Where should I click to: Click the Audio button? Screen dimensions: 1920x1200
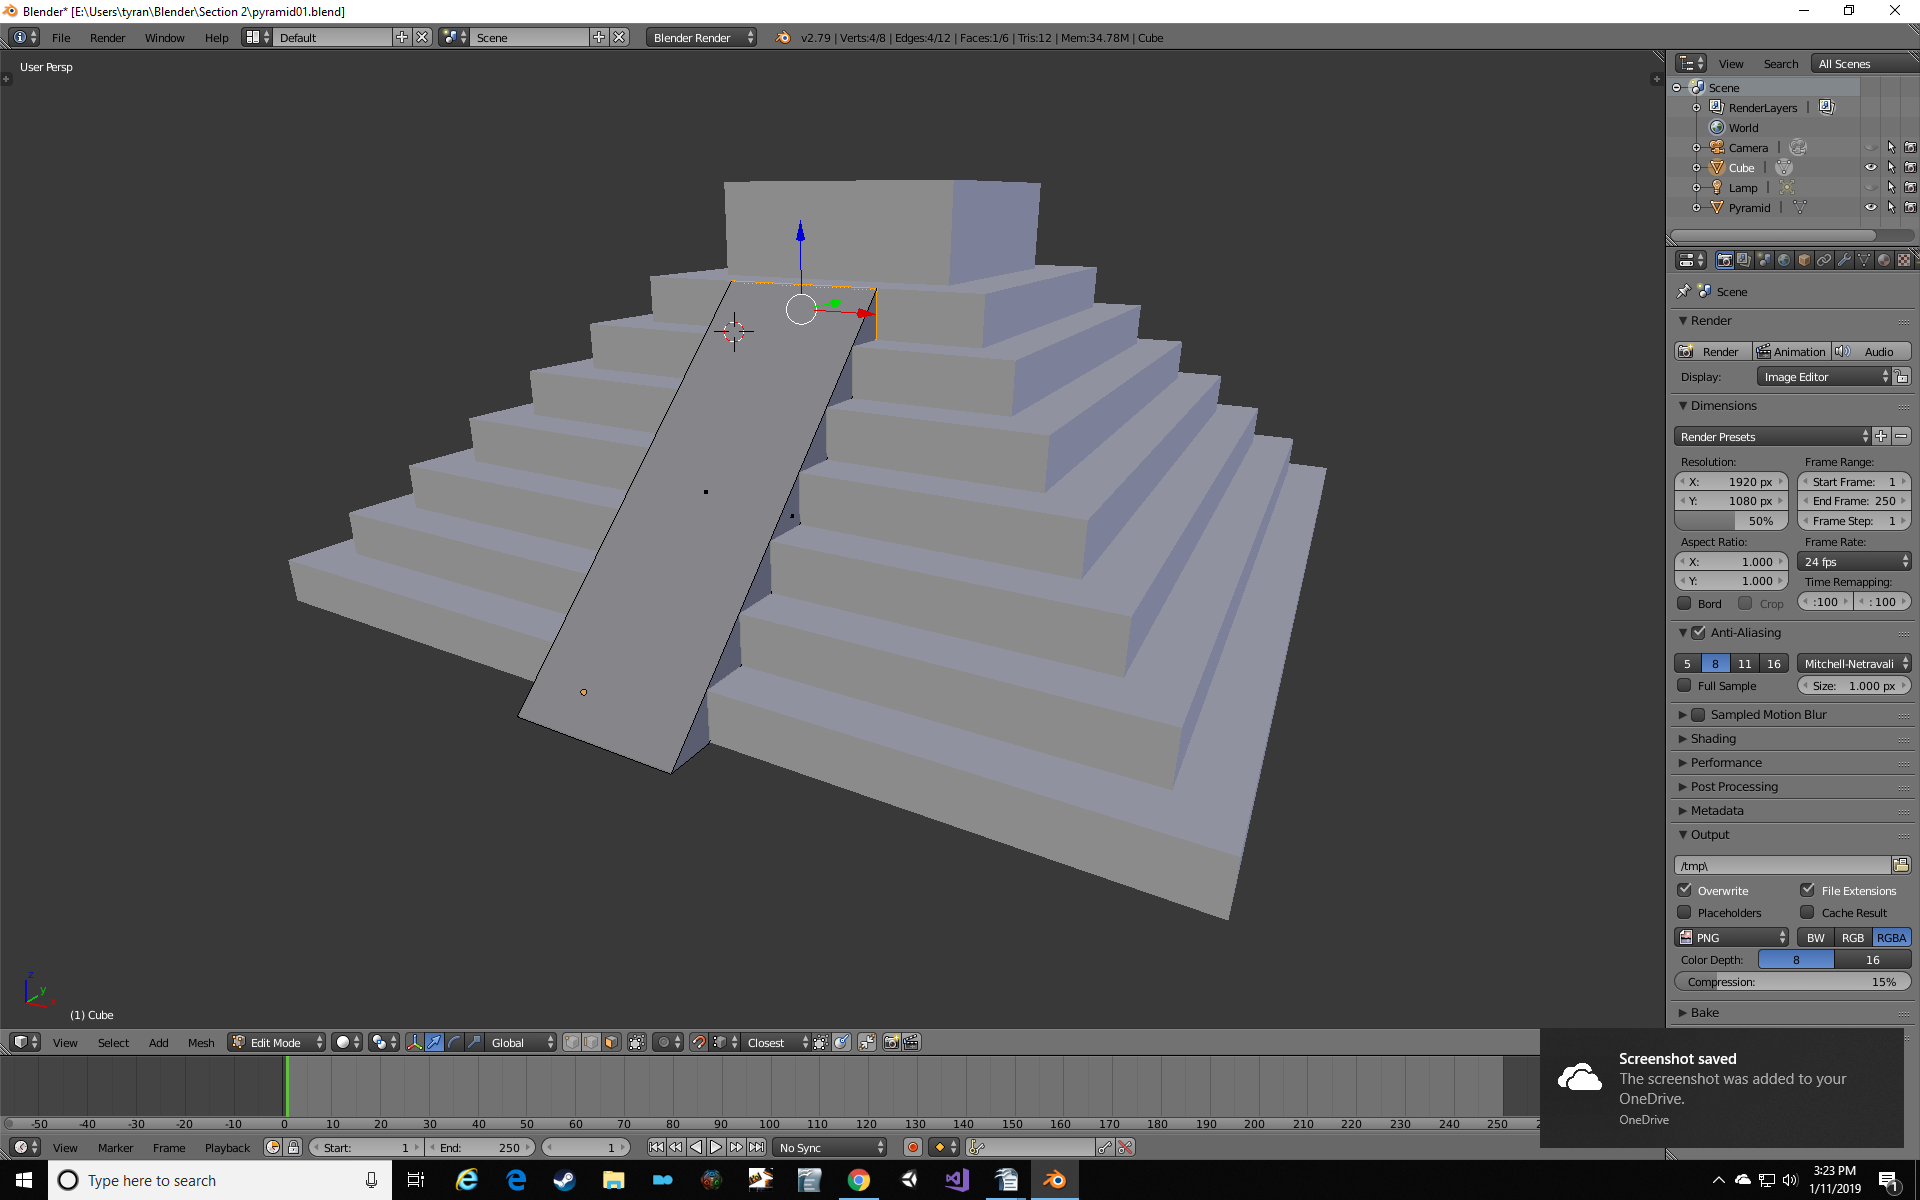(1871, 351)
